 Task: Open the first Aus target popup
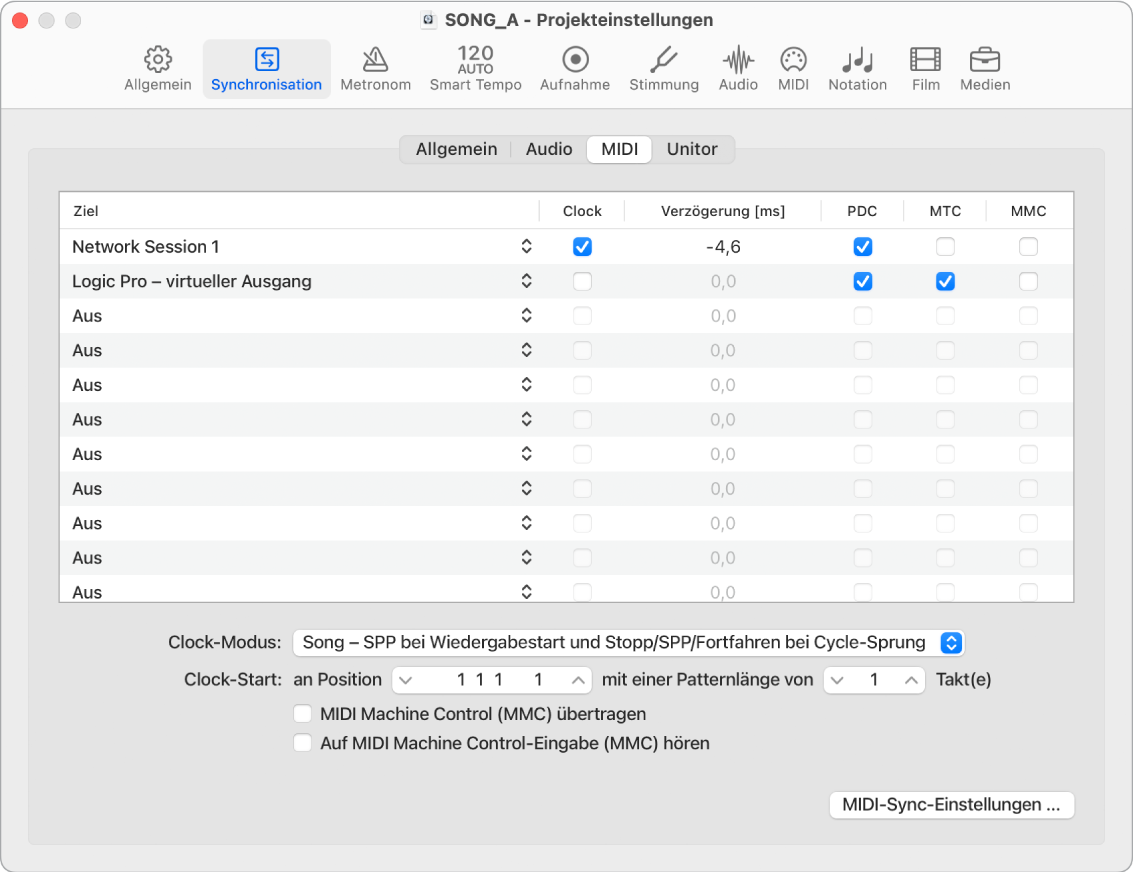pos(526,316)
